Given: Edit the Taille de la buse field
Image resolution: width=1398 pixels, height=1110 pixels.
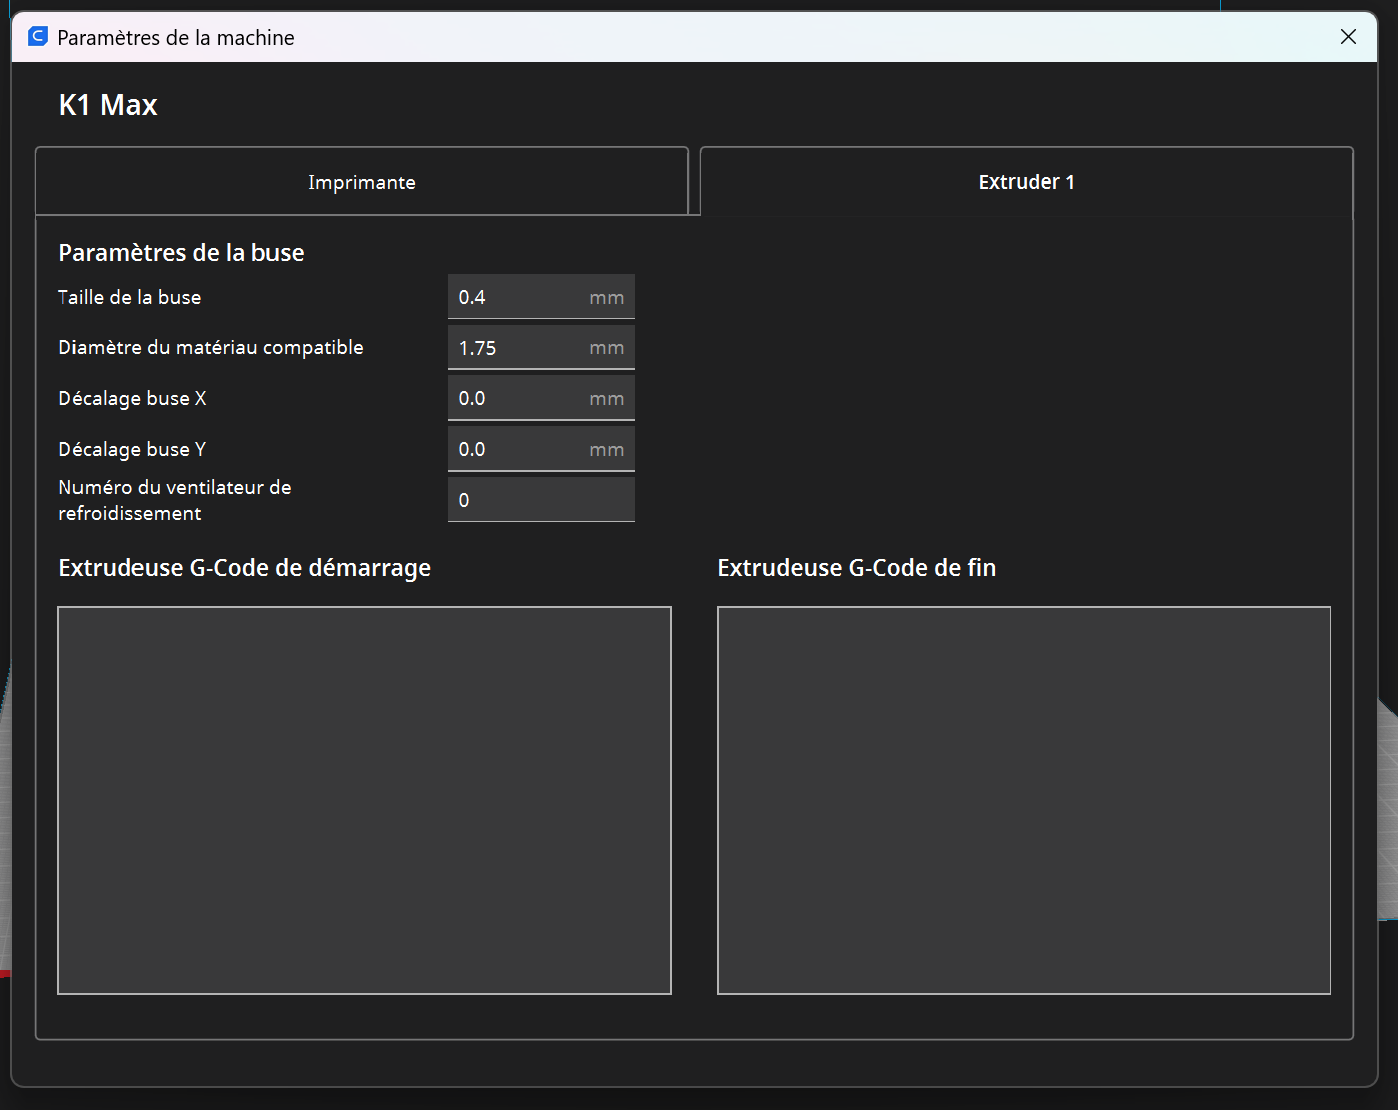Looking at the screenshot, I should pos(541,297).
